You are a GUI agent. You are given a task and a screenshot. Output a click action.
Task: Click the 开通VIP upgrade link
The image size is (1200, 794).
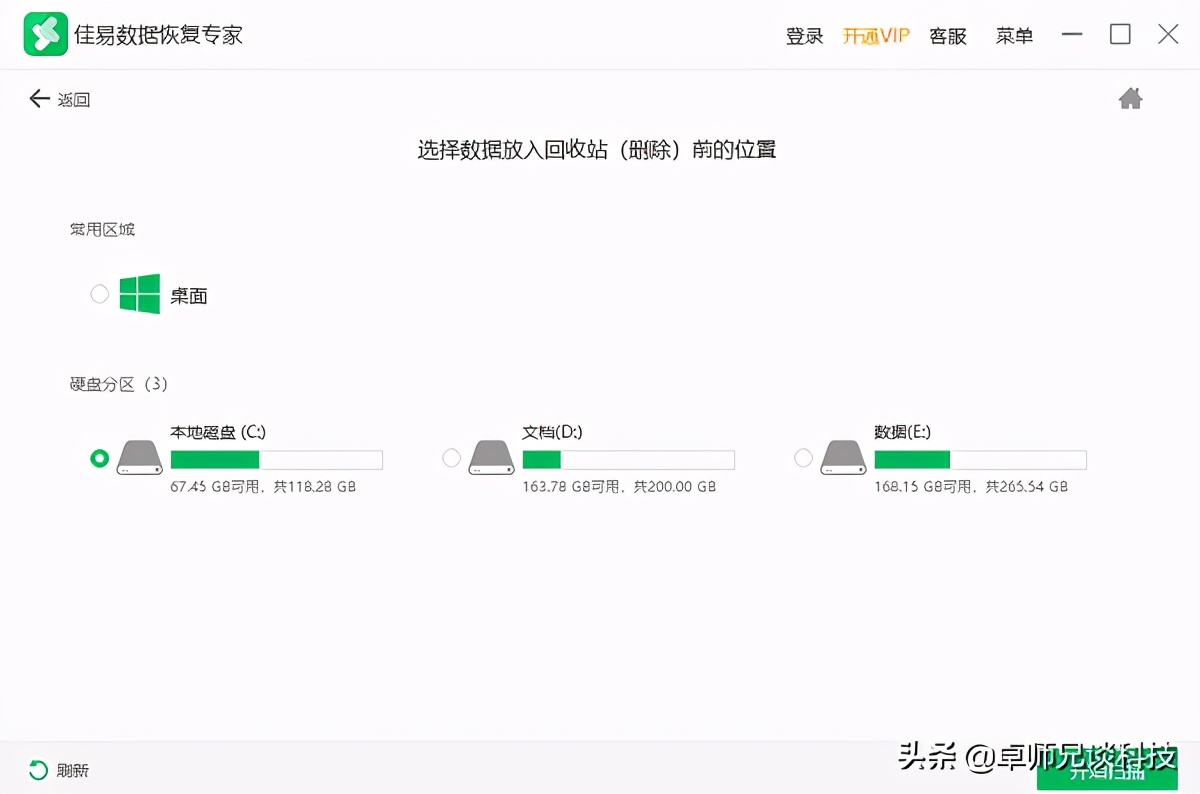[x=876, y=35]
